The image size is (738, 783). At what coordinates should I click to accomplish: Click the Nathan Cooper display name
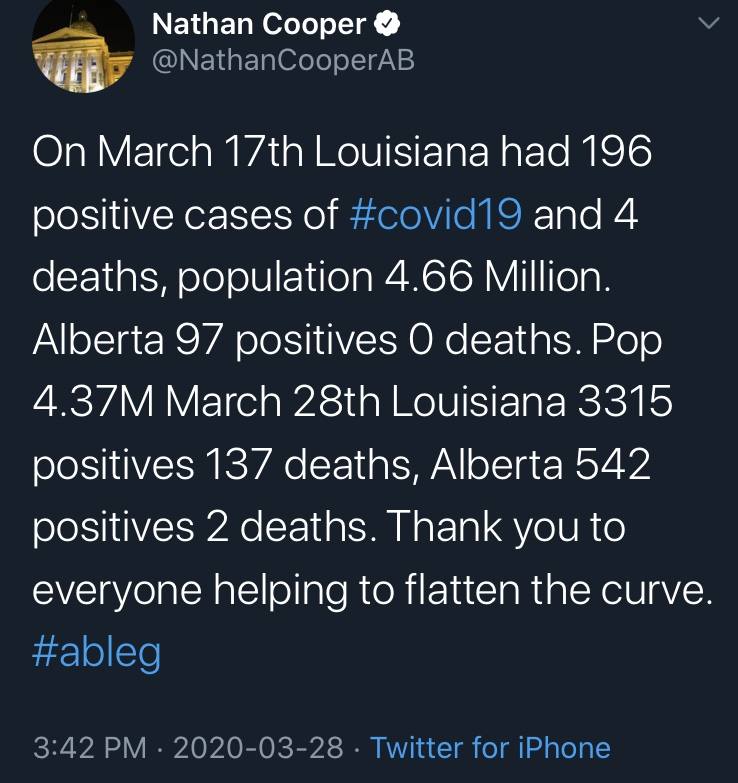pyautogui.click(x=259, y=24)
